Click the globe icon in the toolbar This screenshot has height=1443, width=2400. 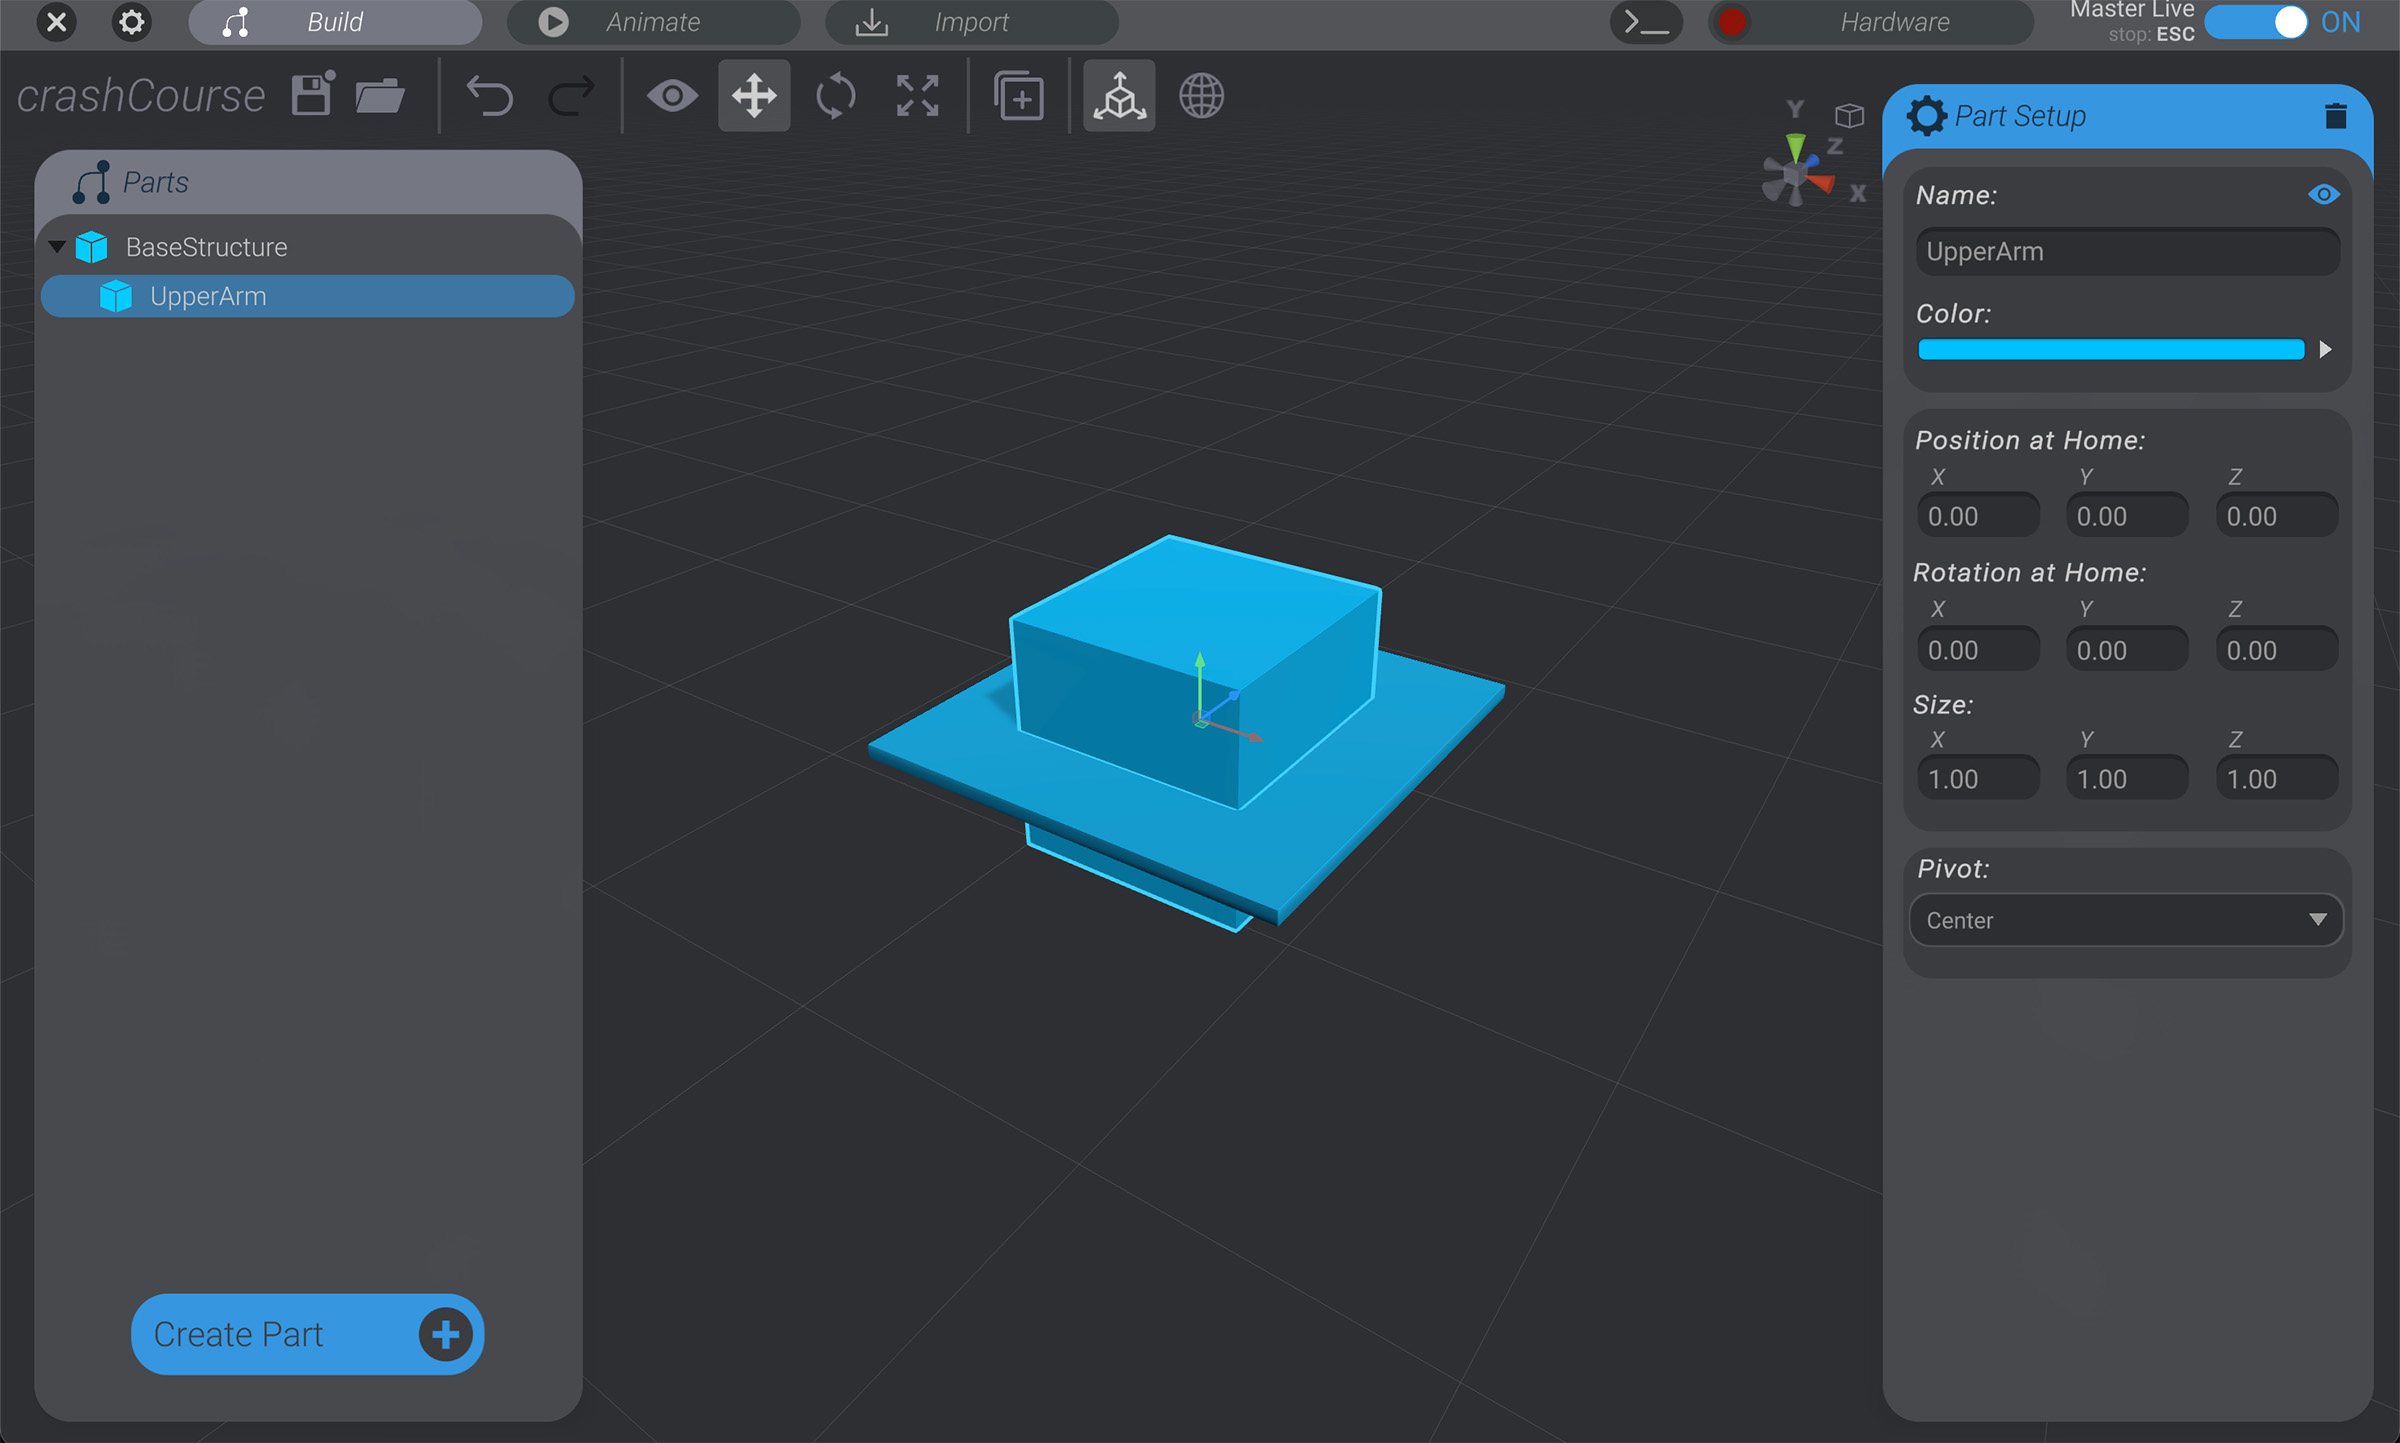1201,96
